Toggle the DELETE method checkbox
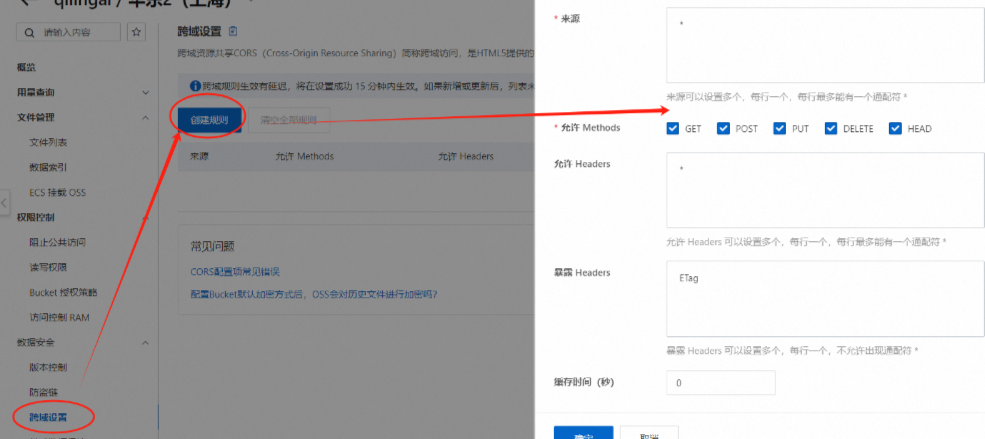This screenshot has height=439, width=985. [831, 129]
